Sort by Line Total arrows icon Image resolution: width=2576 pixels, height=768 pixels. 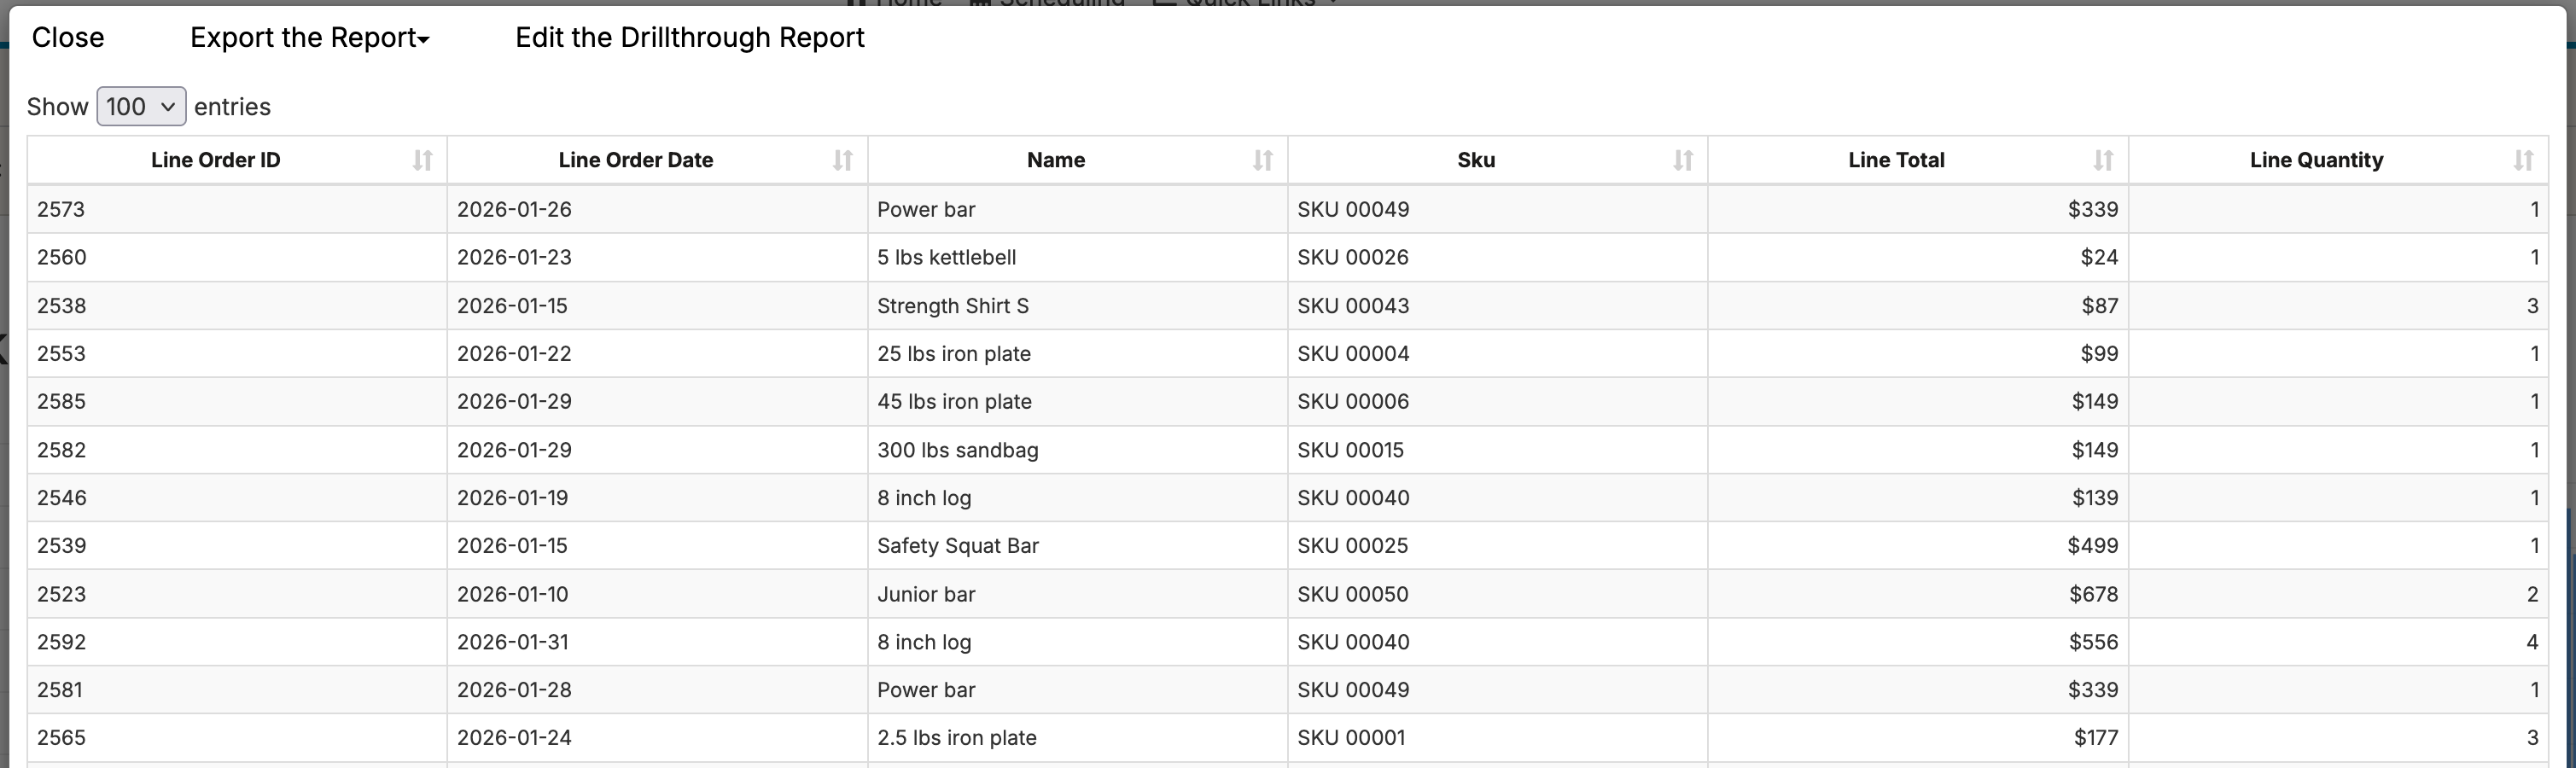(x=2102, y=160)
